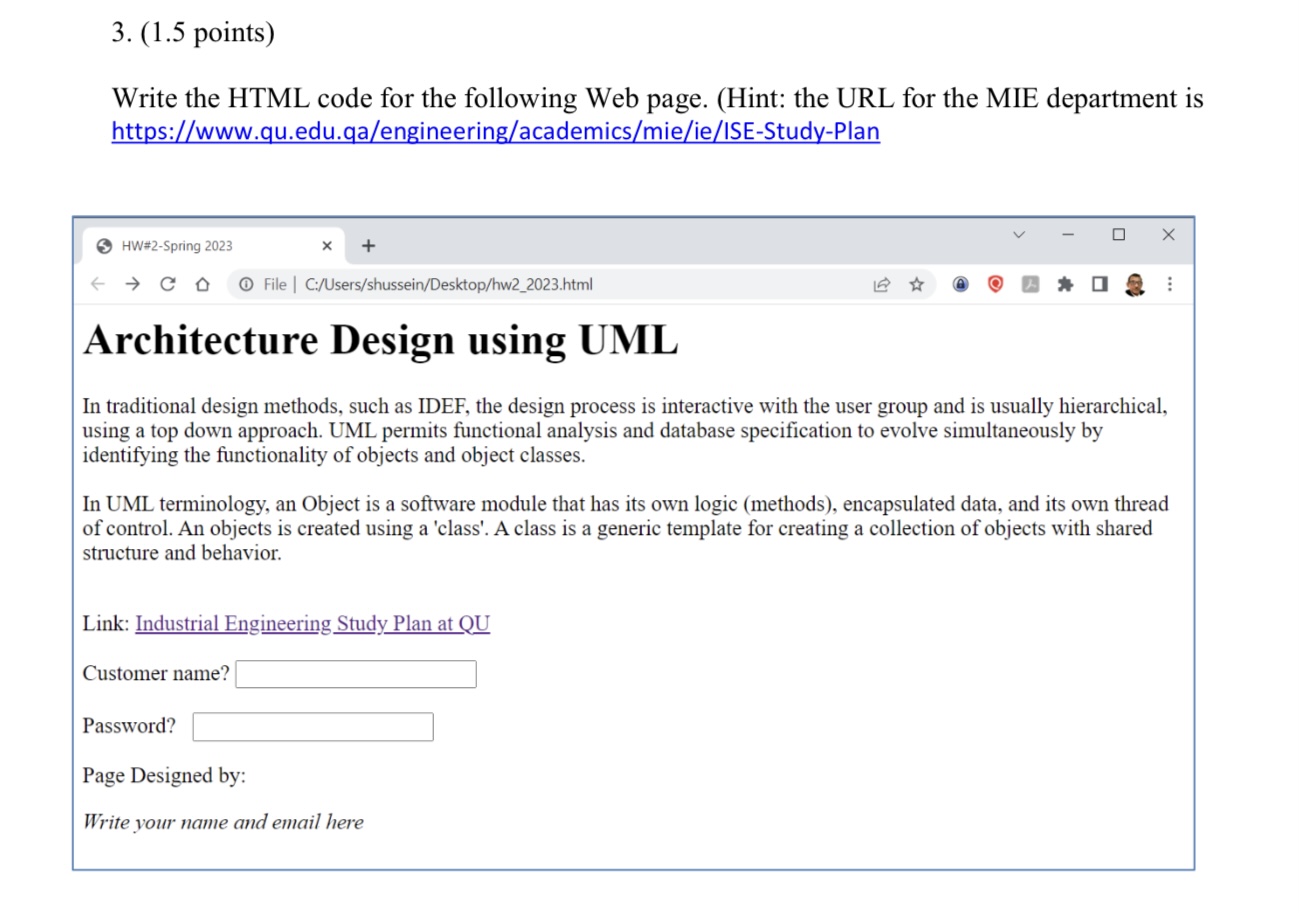Close the HW#2-Spring 2023 tab
The image size is (1301, 913).
(327, 246)
